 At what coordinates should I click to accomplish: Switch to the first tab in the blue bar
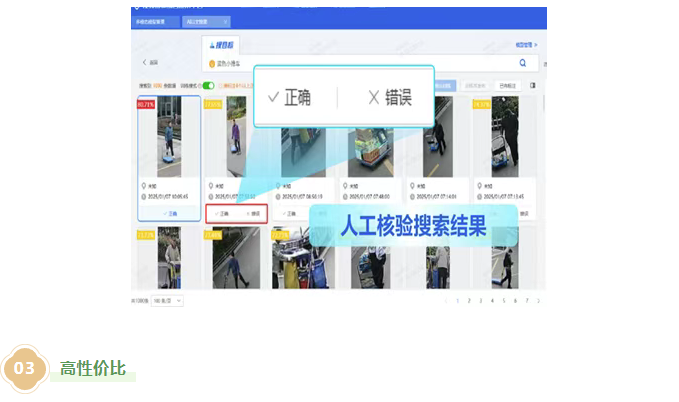[x=155, y=22]
